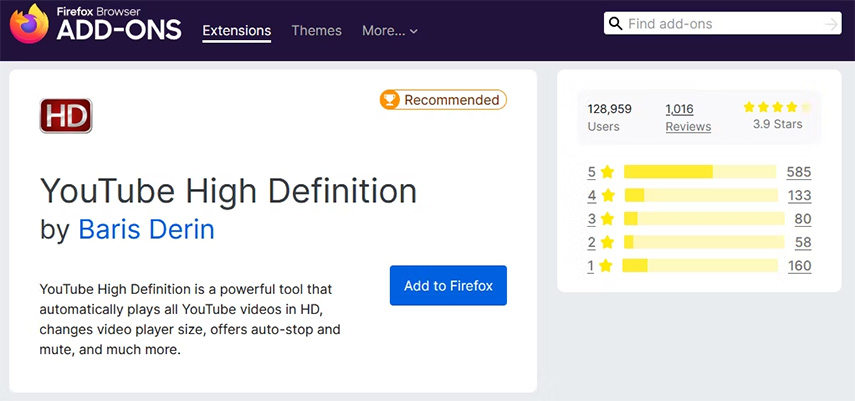855x401 pixels.
Task: Open the 585 five-star reviews count
Action: point(799,172)
